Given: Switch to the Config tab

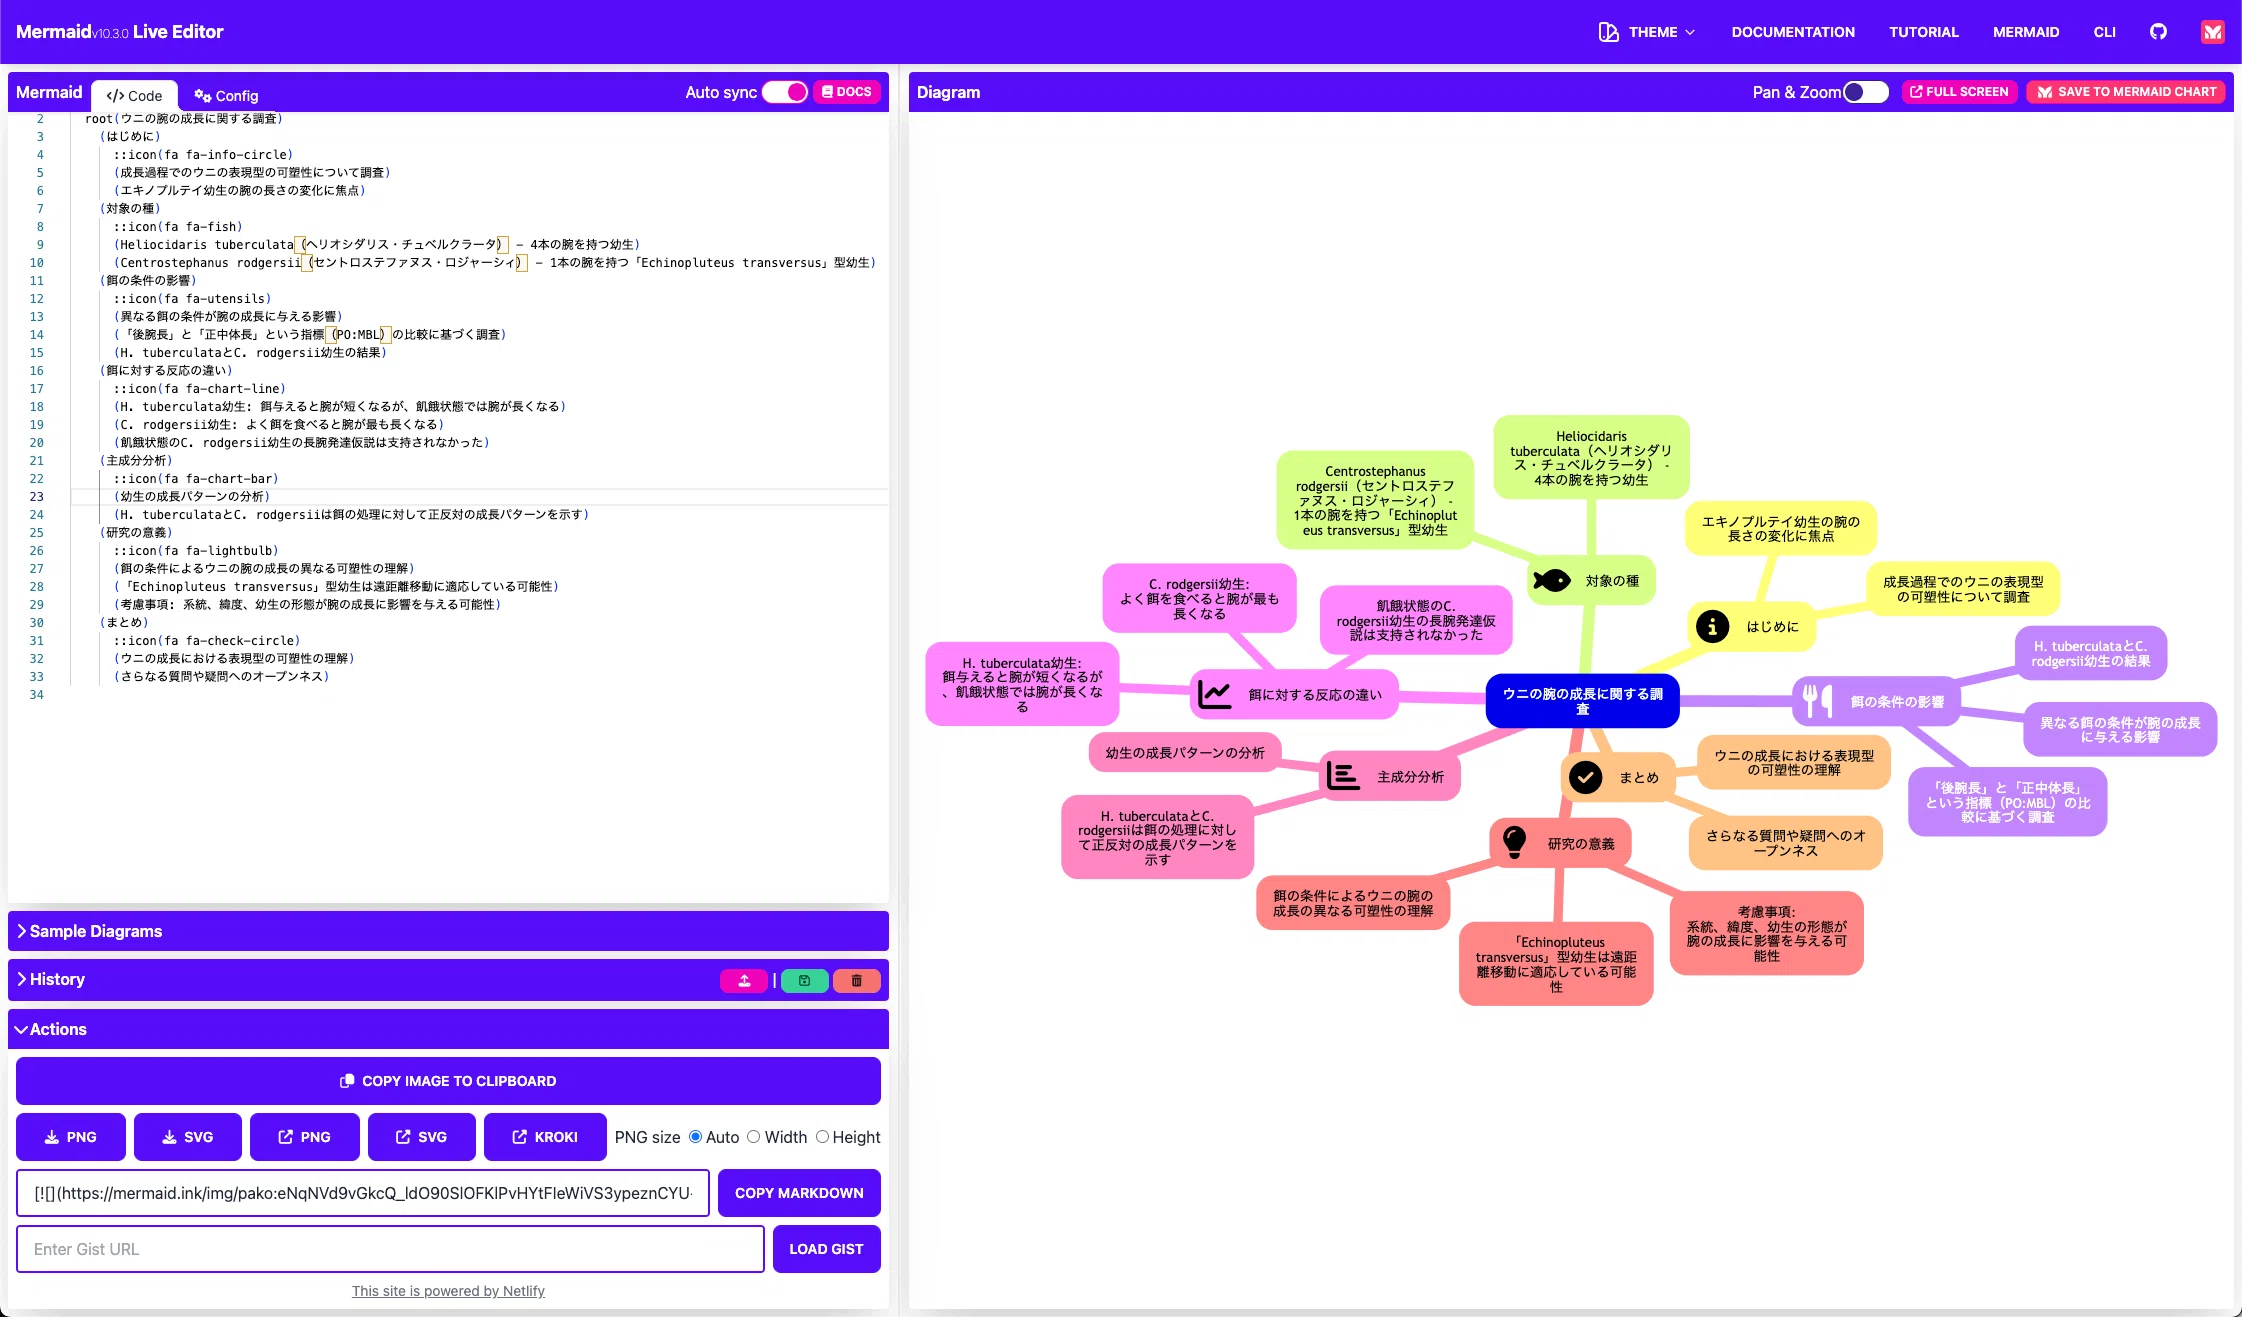Looking at the screenshot, I should 226,96.
